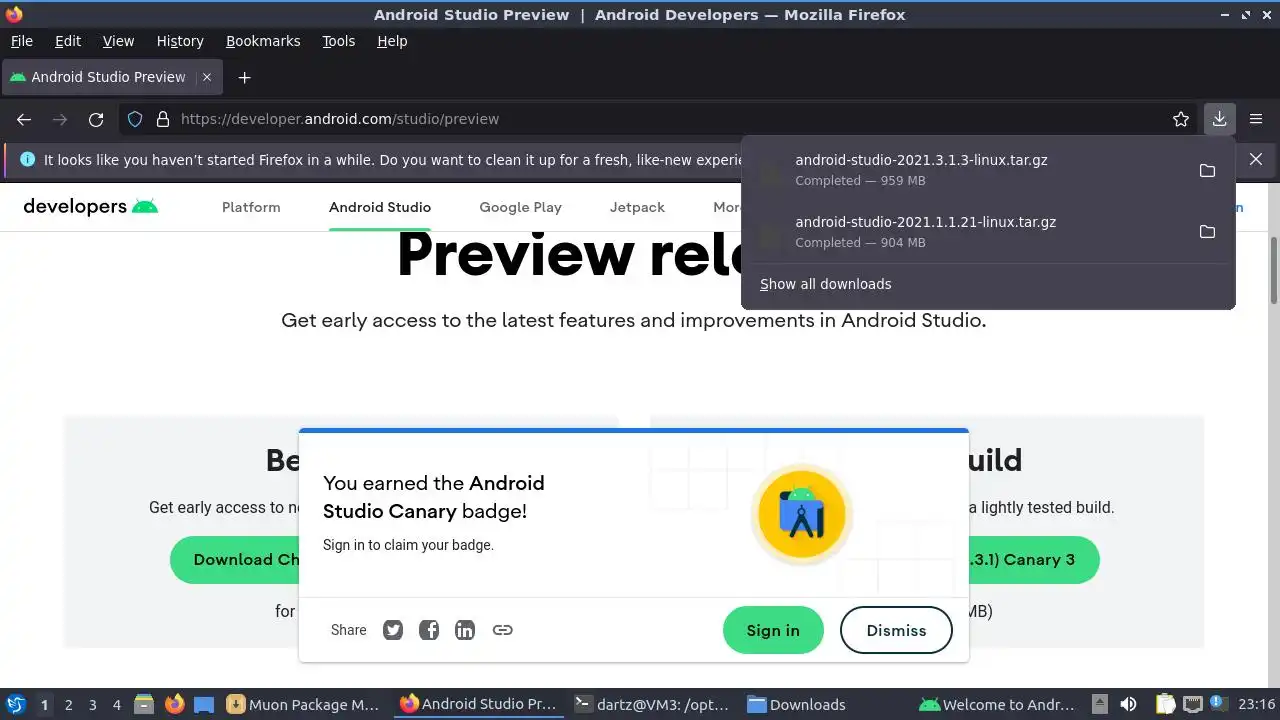Open the History menu
Viewport: 1280px width, 720px height.
point(180,41)
